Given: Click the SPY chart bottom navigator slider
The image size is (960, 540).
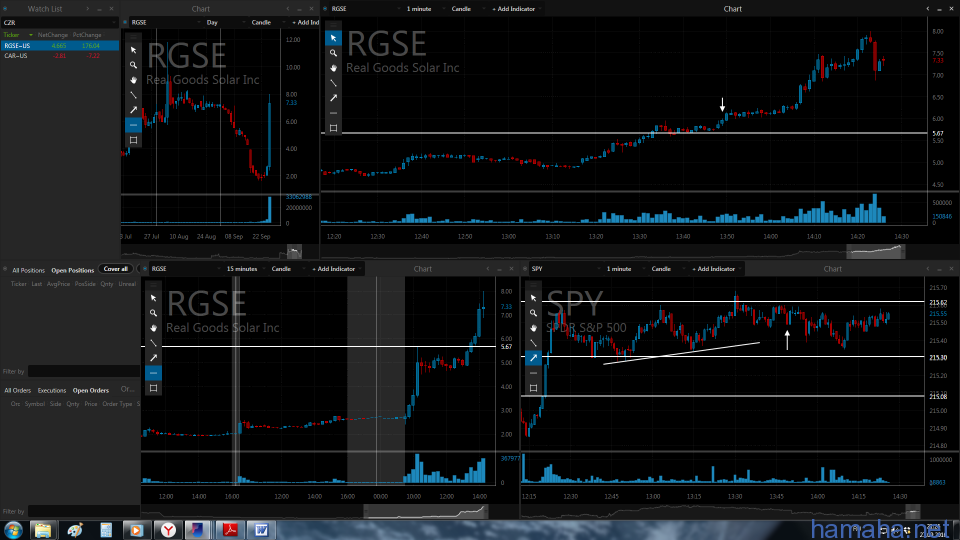Looking at the screenshot, I should 912,511.
